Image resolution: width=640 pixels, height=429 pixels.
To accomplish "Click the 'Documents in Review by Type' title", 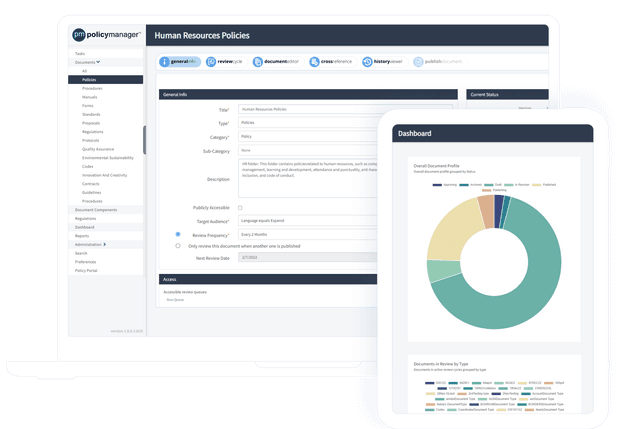I will [x=441, y=364].
